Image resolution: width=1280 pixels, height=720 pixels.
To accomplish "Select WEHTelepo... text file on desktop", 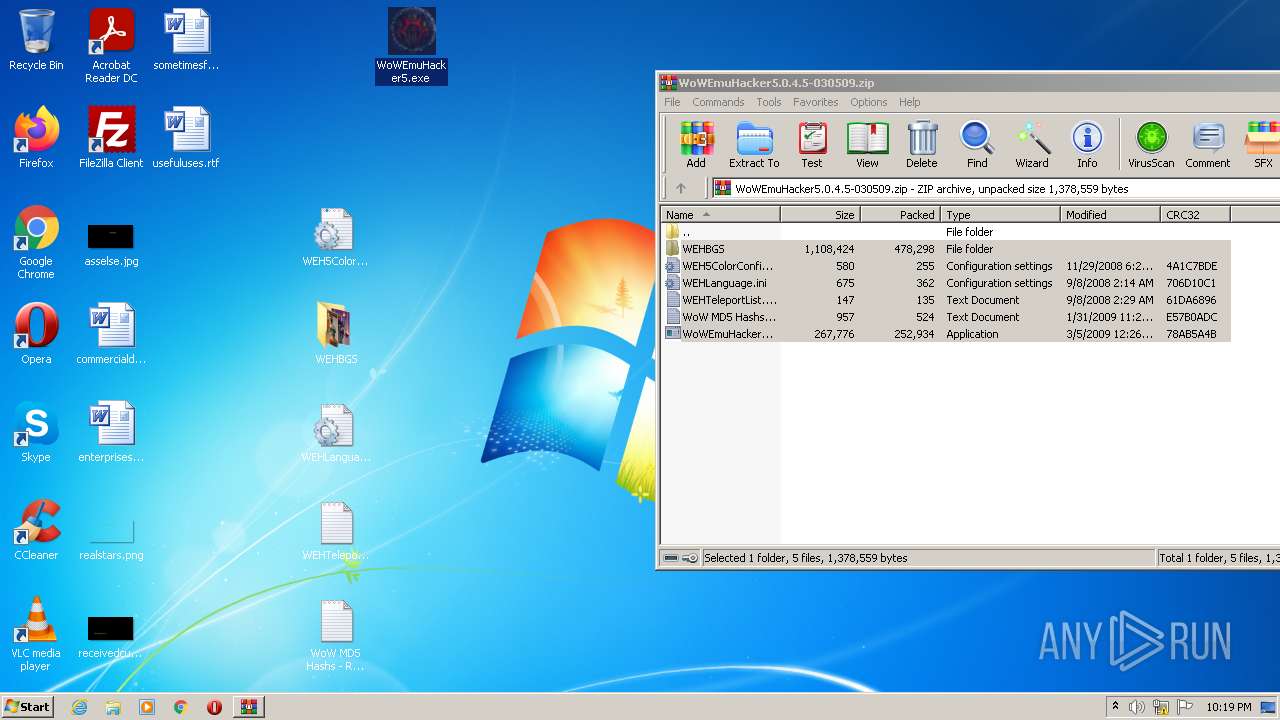I will pyautogui.click(x=336, y=531).
